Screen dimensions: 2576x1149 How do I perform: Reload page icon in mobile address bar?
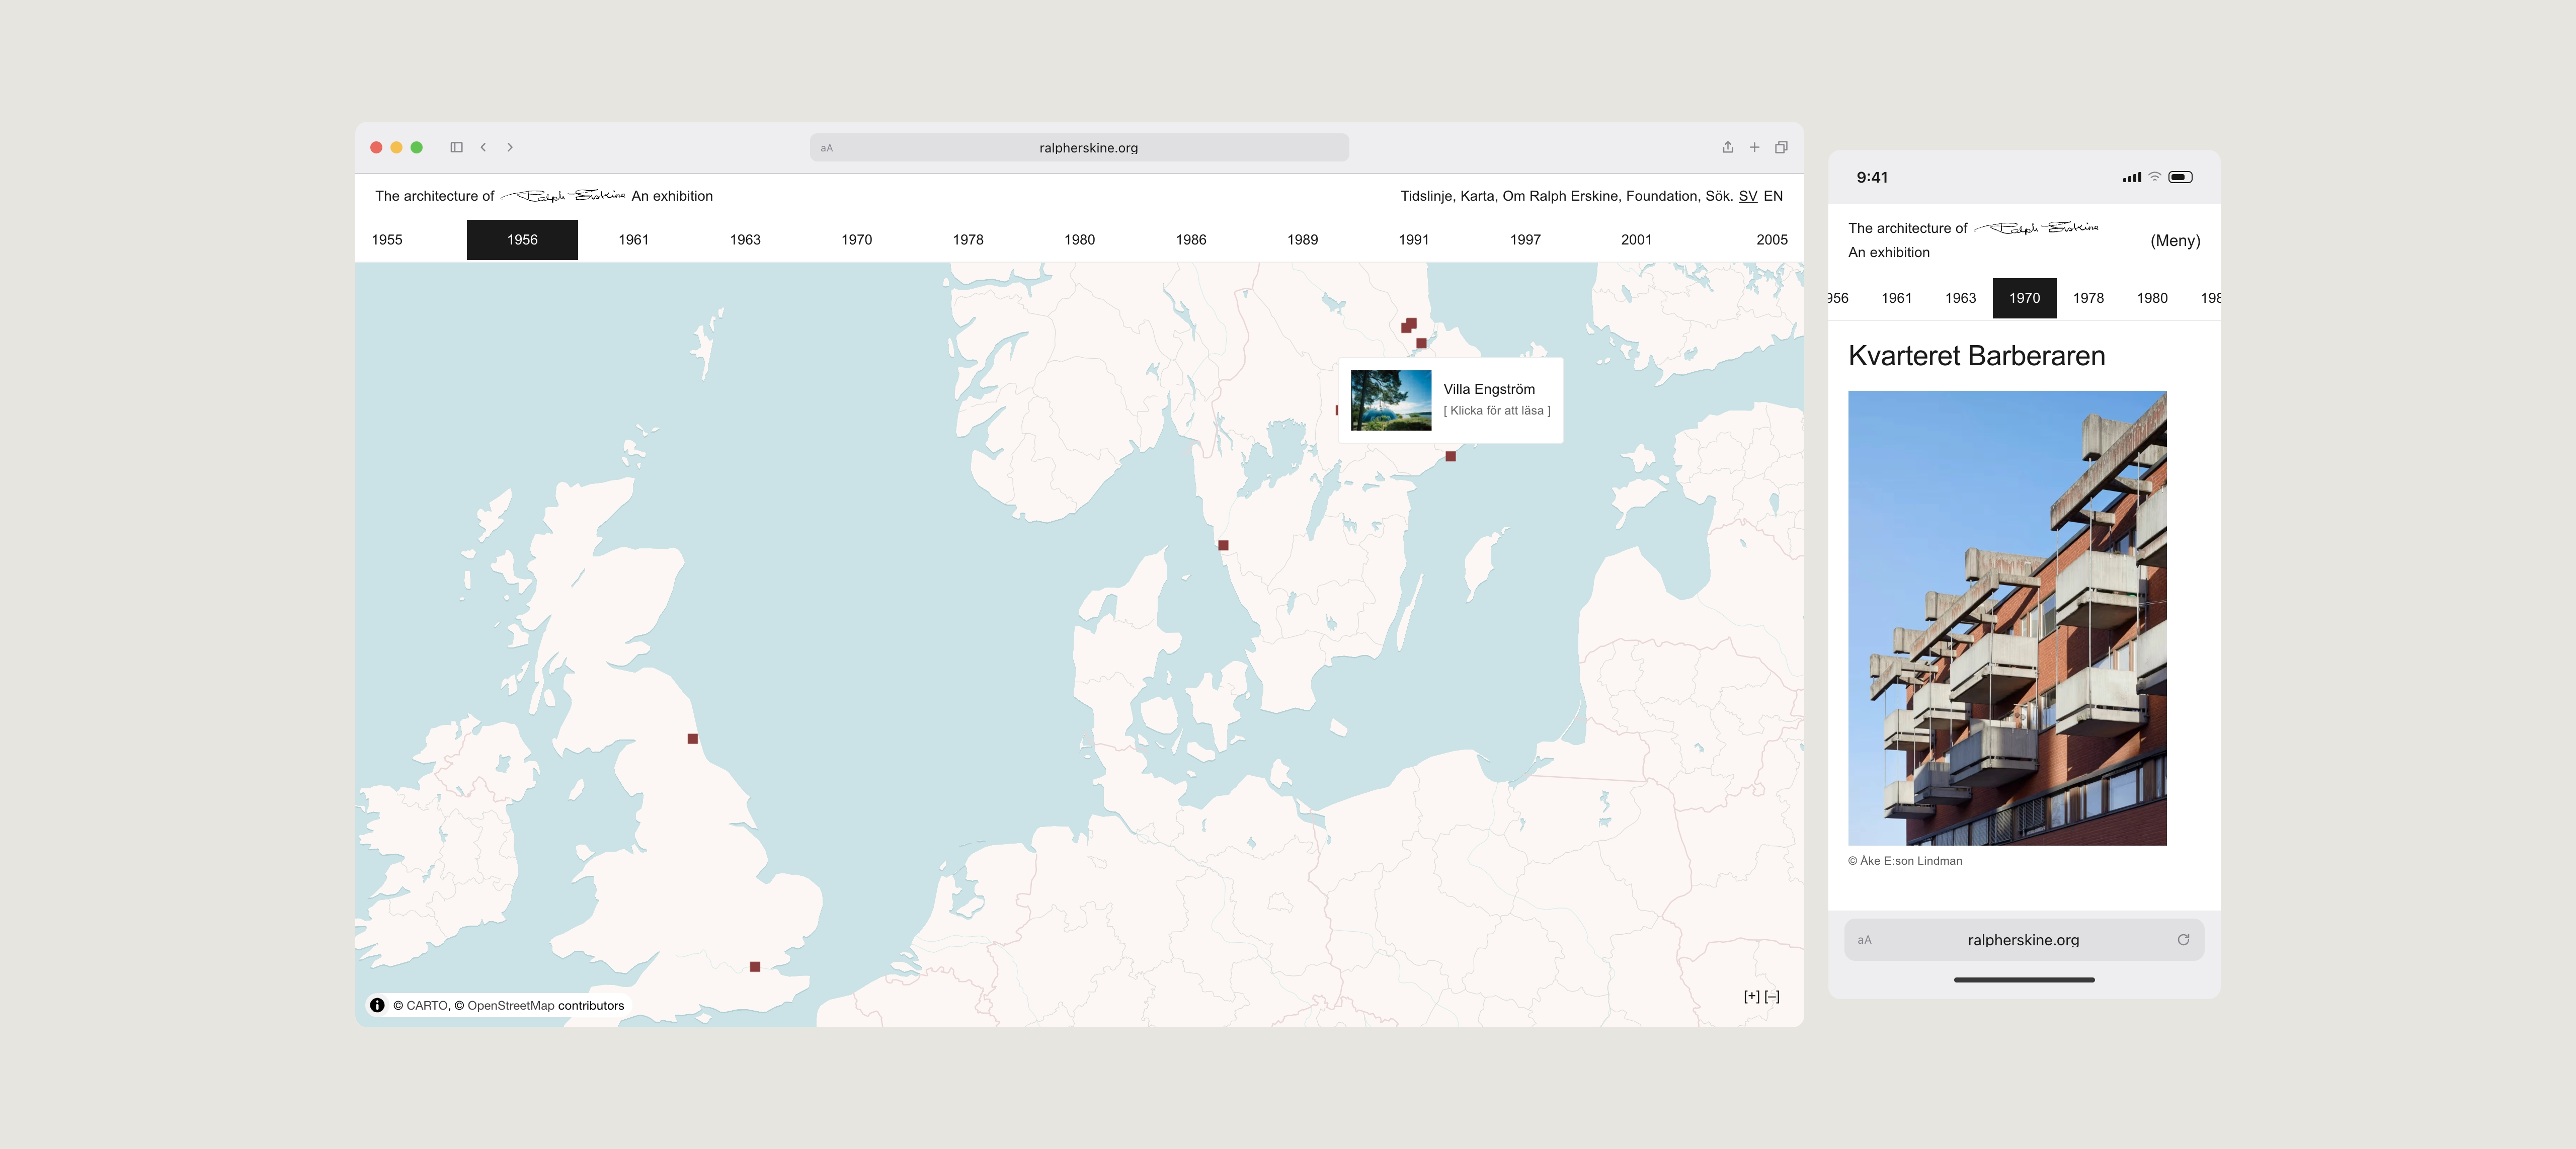[x=2183, y=939]
